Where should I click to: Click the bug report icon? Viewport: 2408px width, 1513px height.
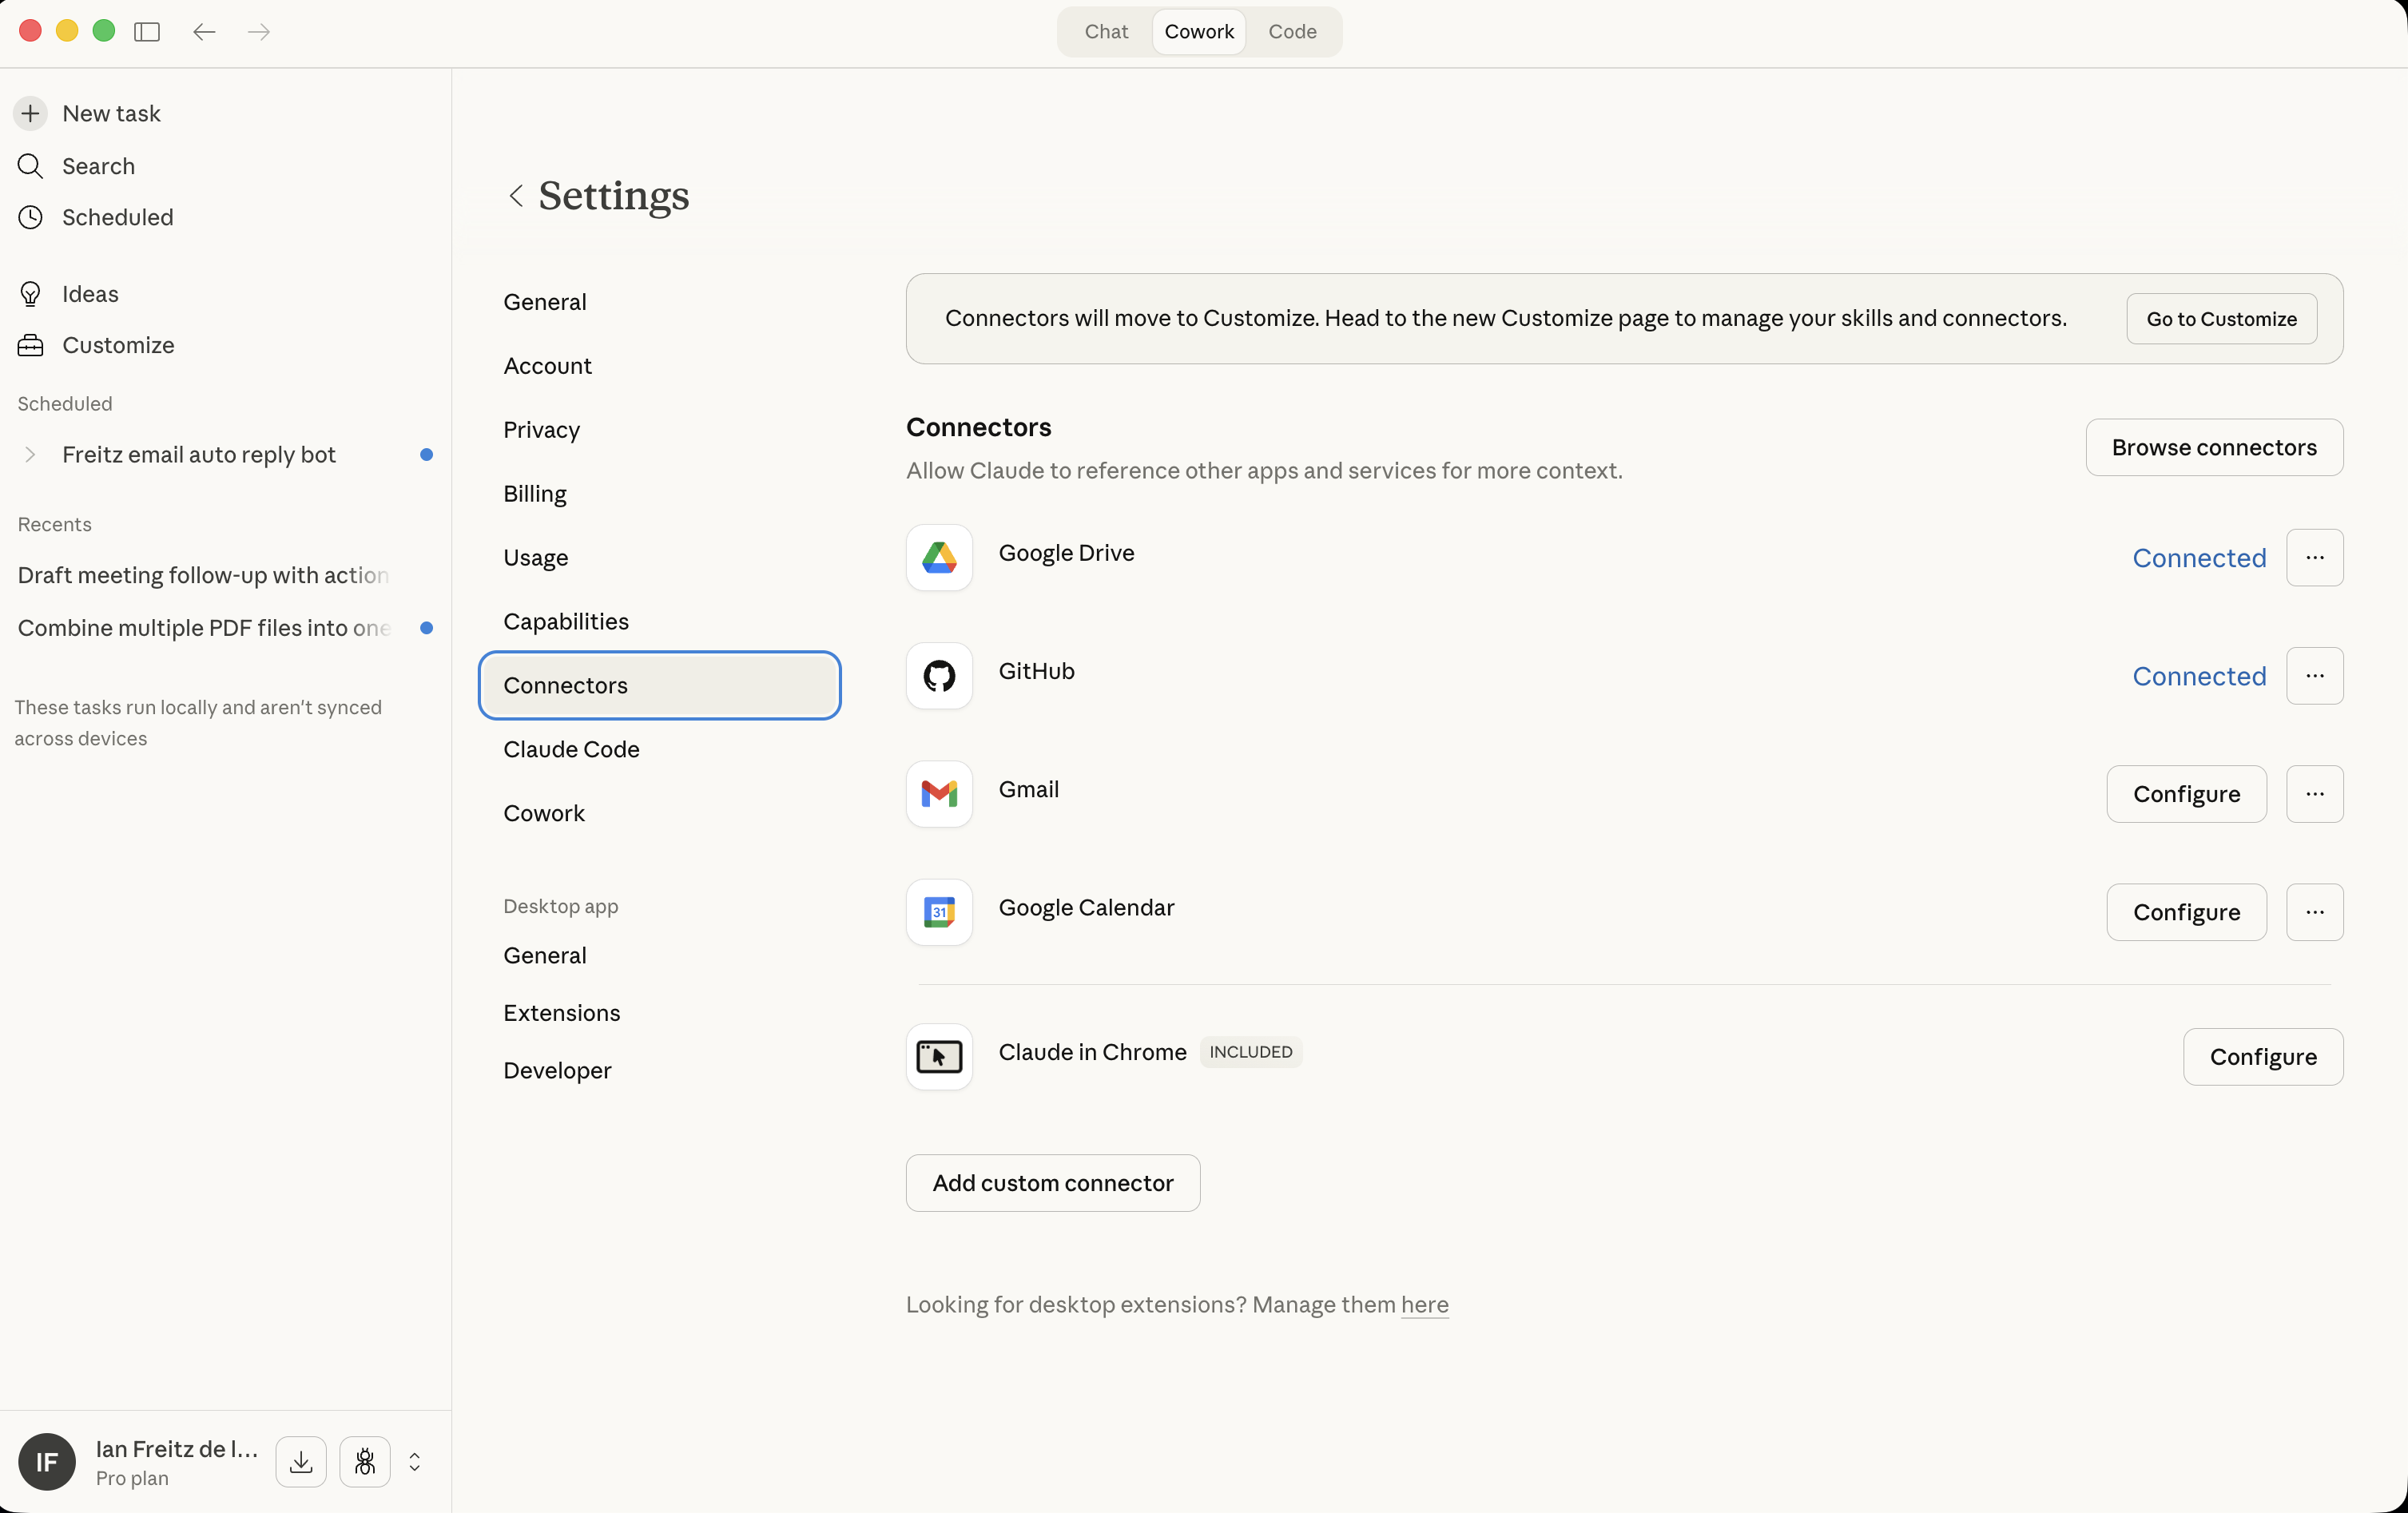point(365,1462)
